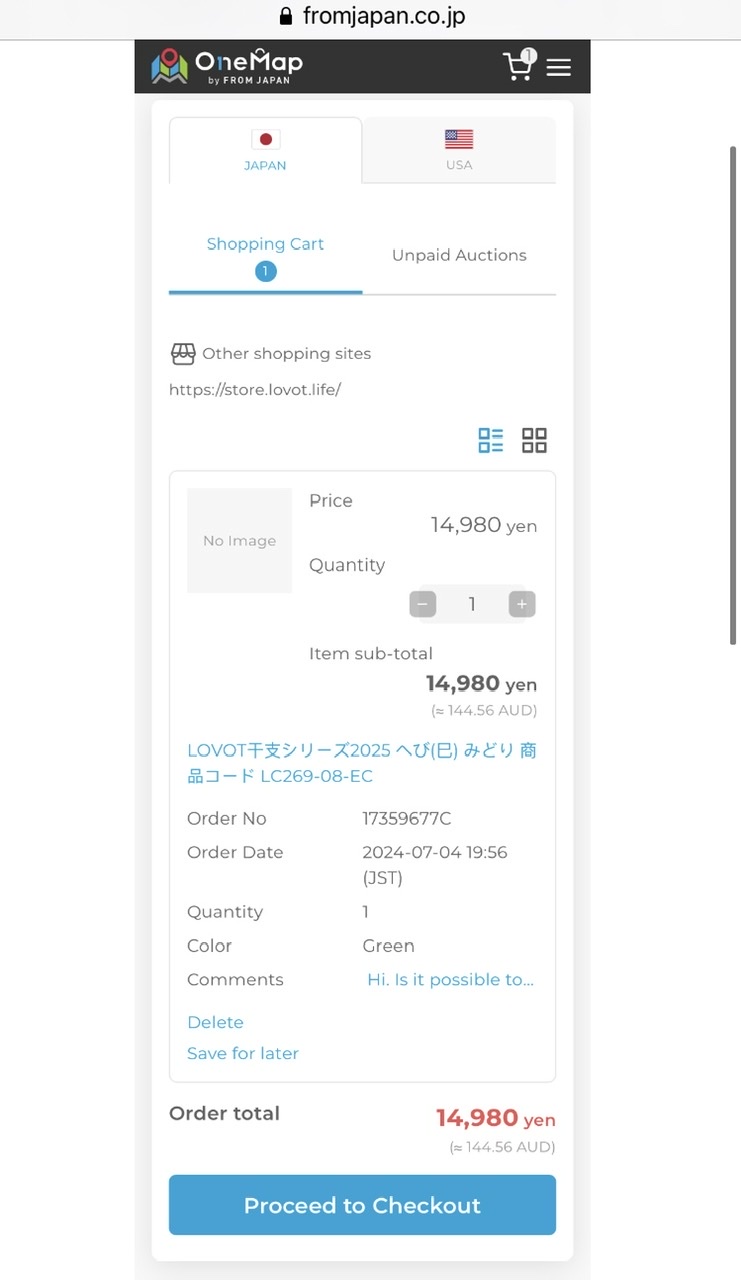Click the Other shopping sites store icon
Viewport: 741px width, 1280px height.
pyautogui.click(x=183, y=354)
